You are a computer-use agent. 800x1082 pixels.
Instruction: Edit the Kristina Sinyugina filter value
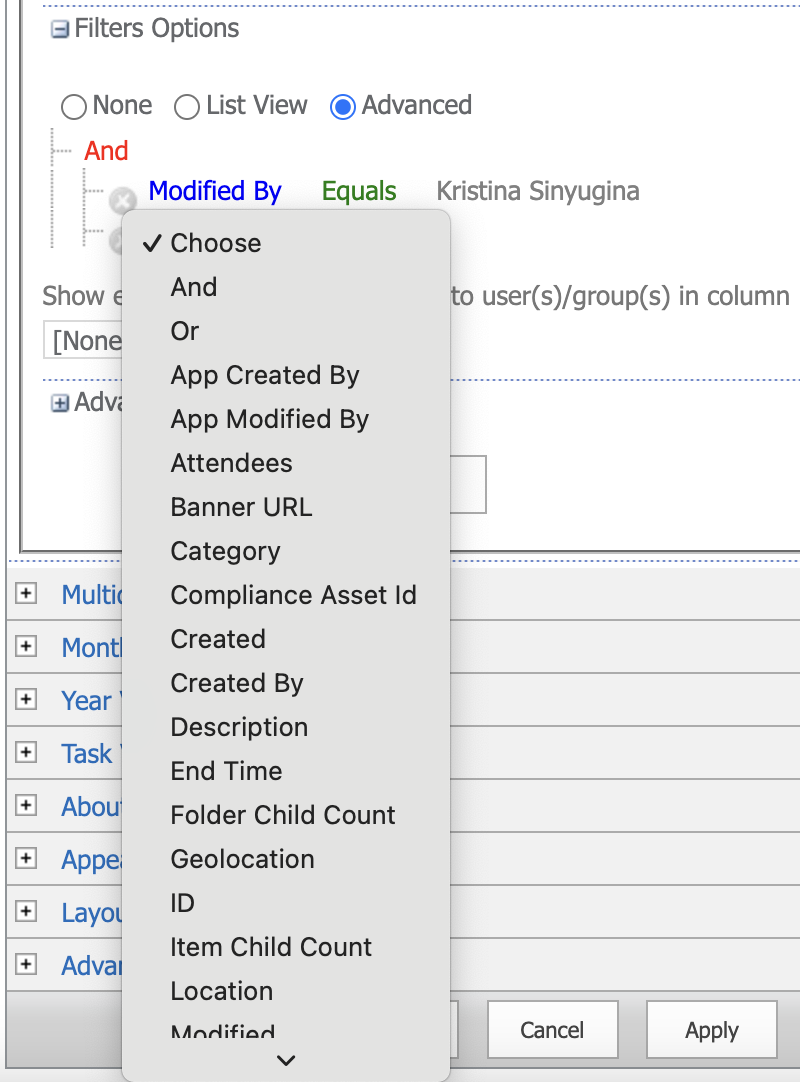point(537,190)
